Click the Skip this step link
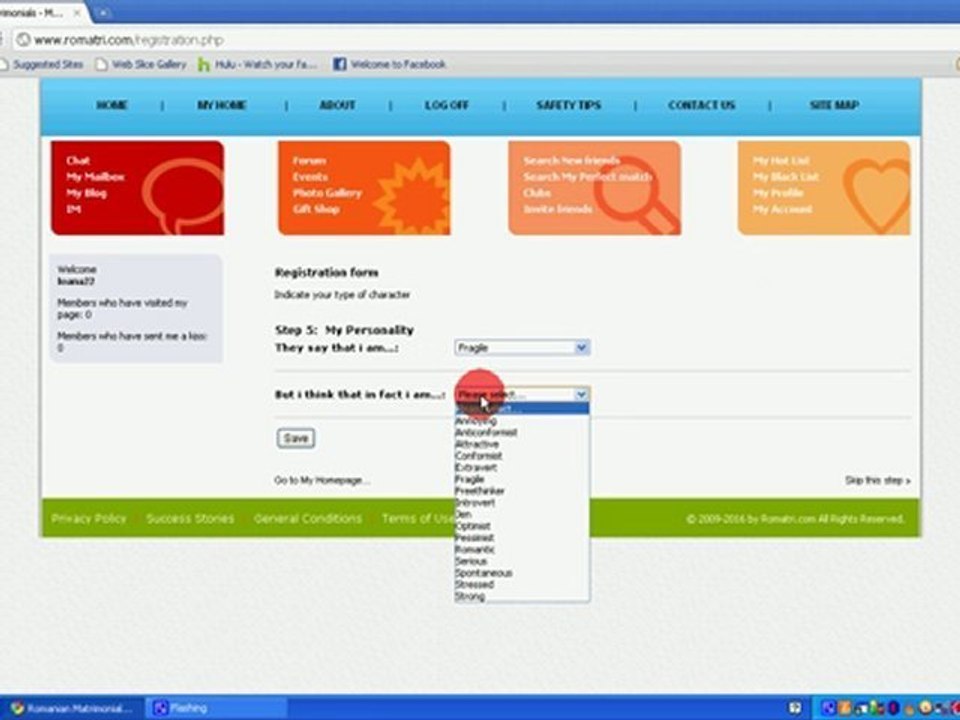 pos(877,481)
